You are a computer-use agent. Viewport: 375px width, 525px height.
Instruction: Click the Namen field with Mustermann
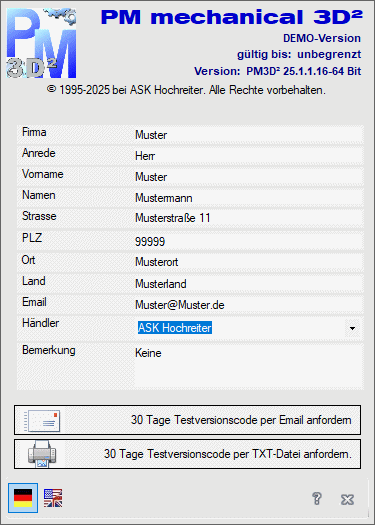tap(248, 198)
